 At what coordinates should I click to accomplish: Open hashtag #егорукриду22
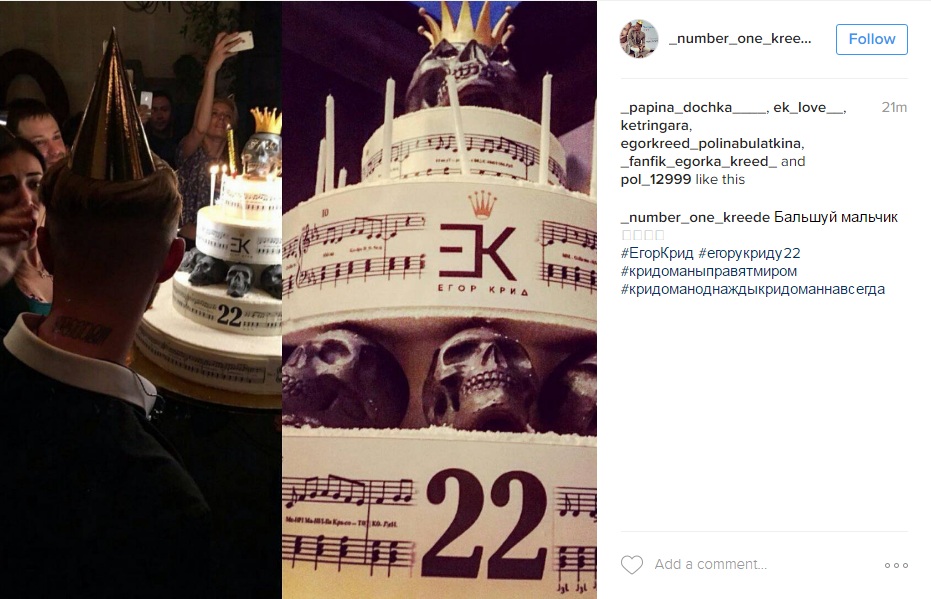click(749, 253)
